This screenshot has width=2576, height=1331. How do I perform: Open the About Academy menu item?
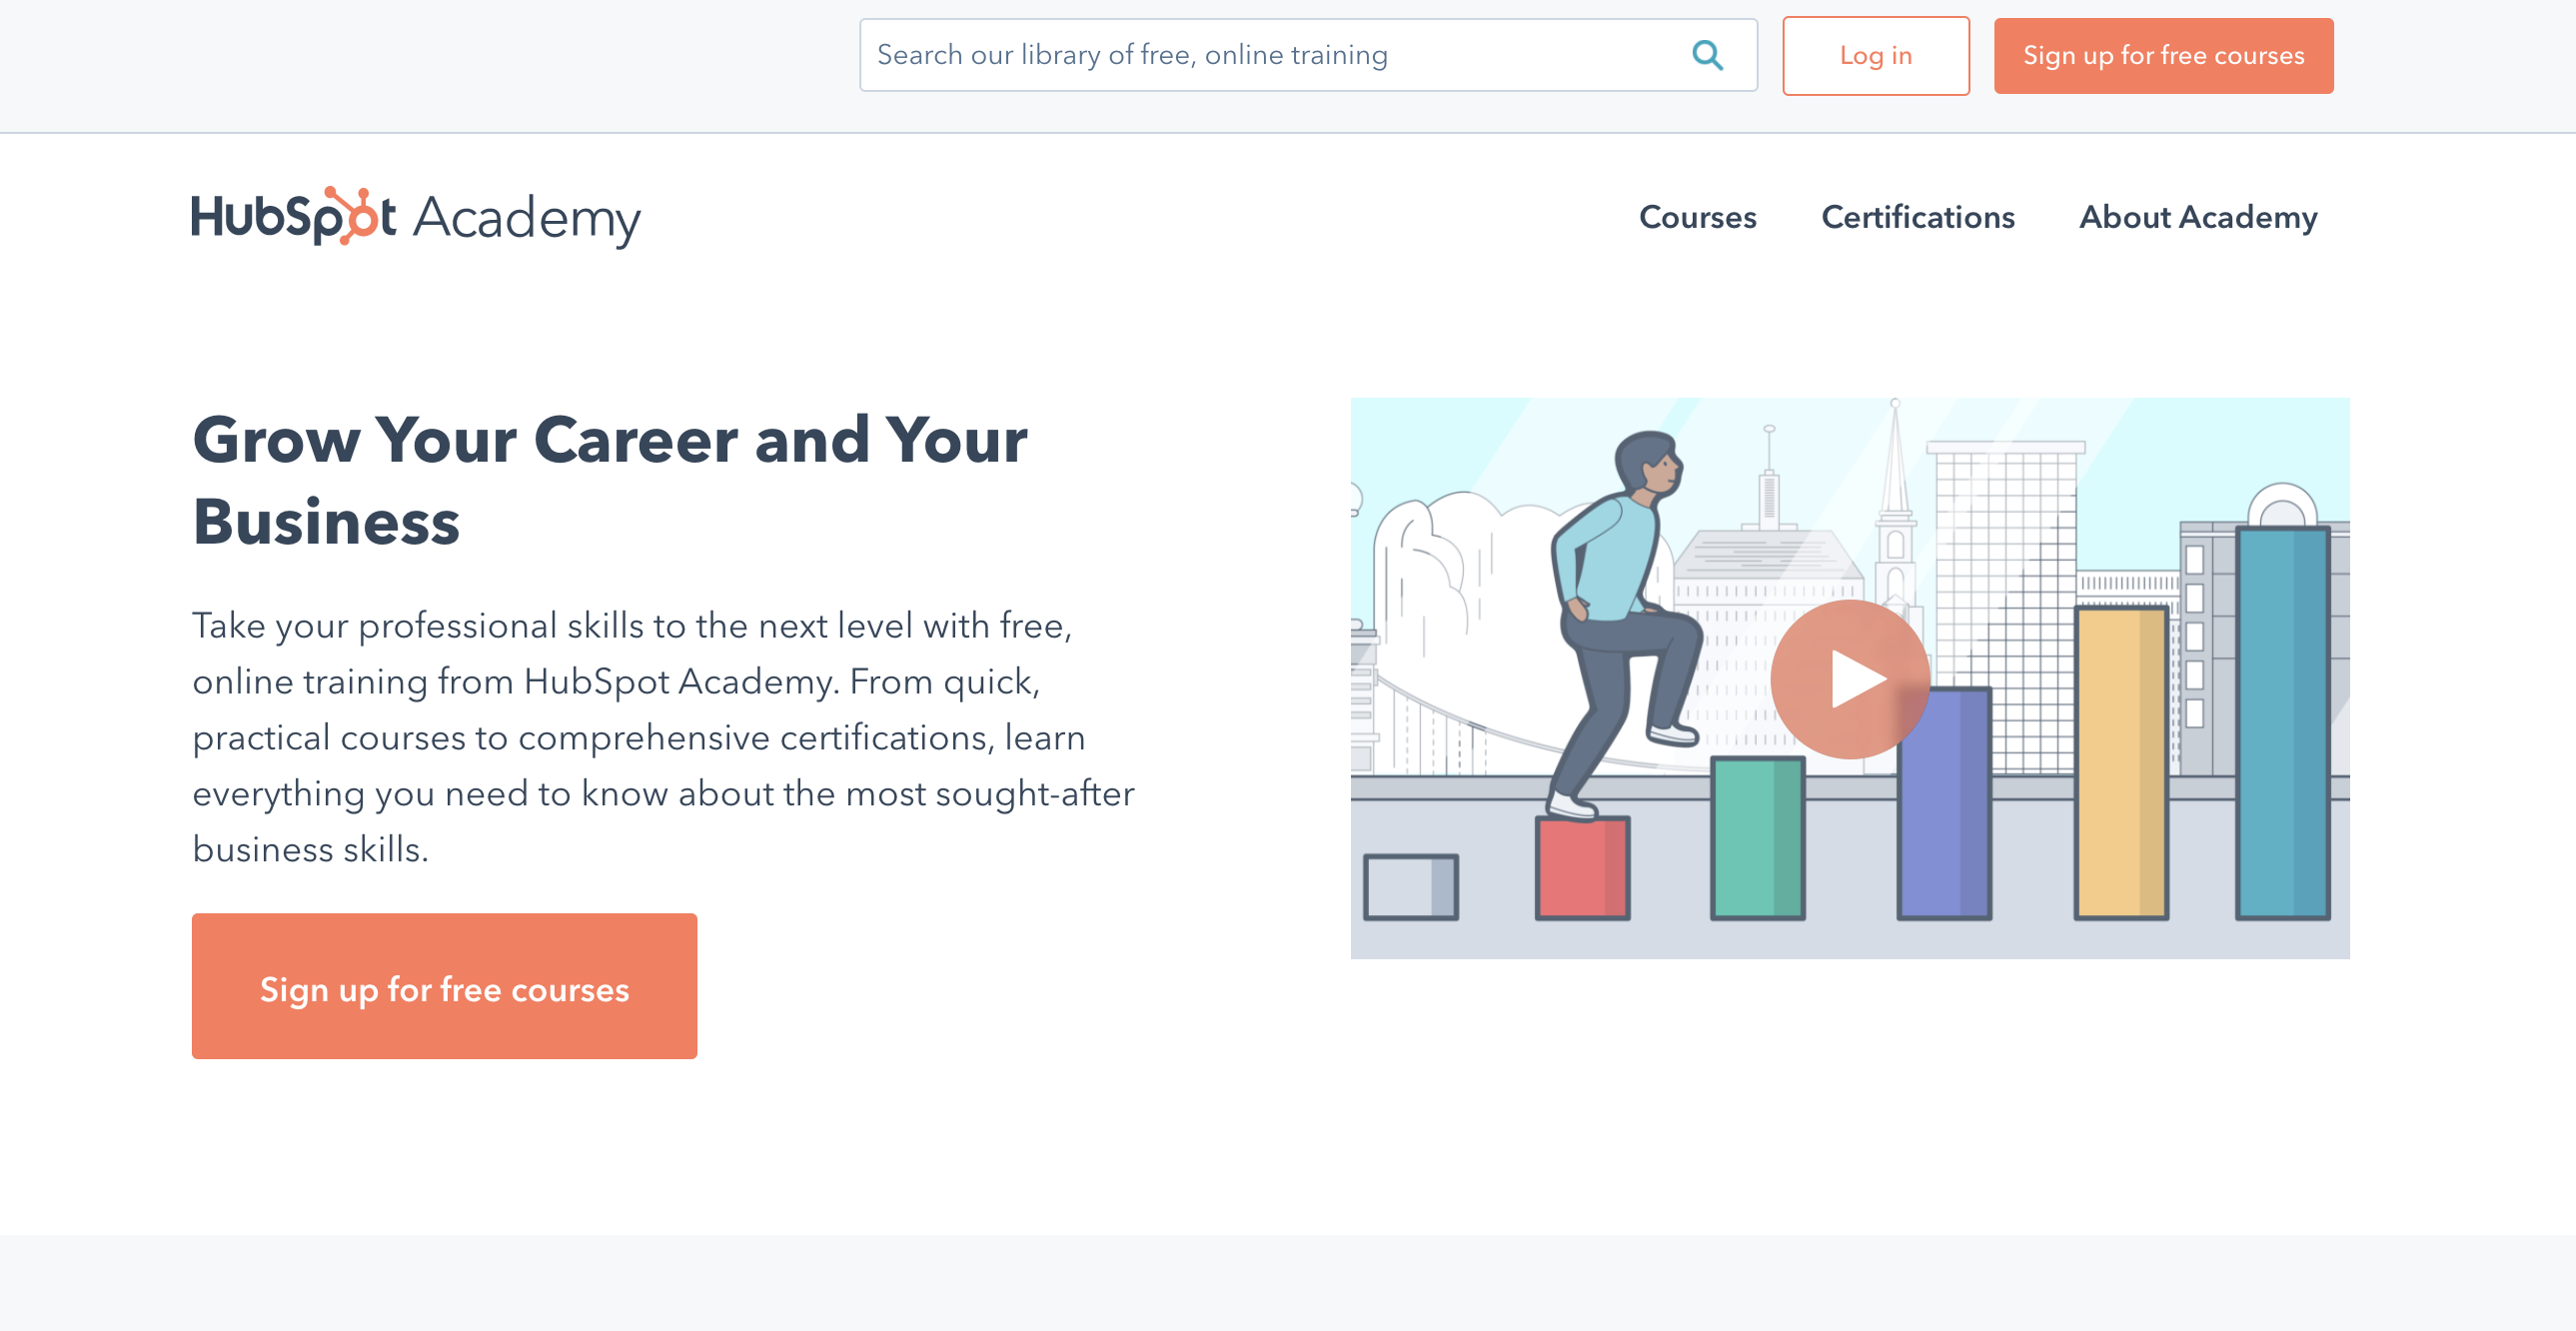(x=2198, y=217)
